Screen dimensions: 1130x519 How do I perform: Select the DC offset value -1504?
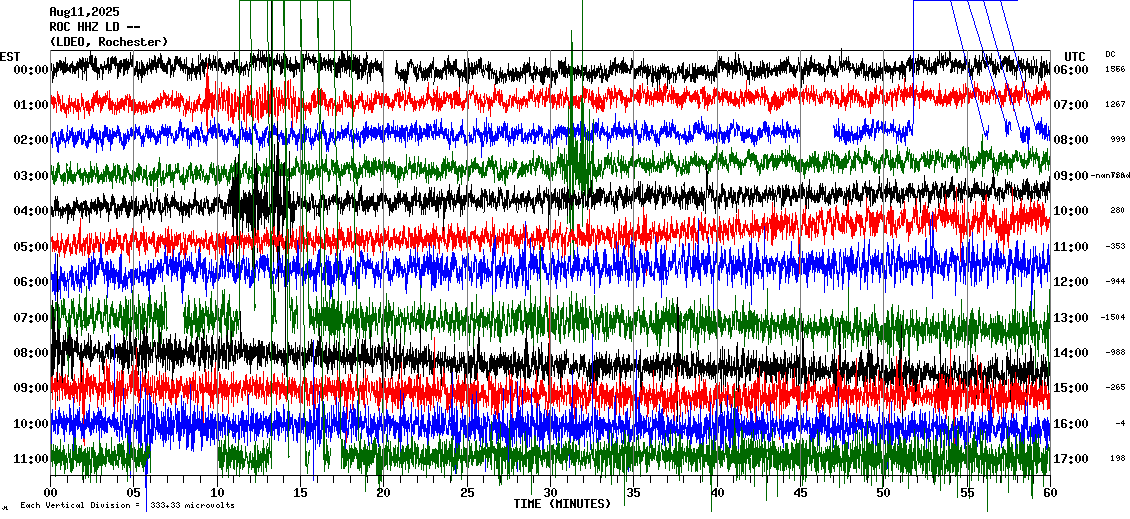click(1113, 318)
